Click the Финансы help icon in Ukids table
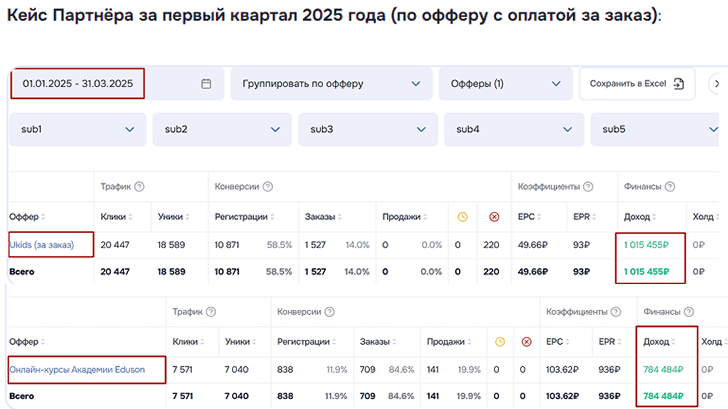Screen dimensions: 728x409 click(x=670, y=187)
